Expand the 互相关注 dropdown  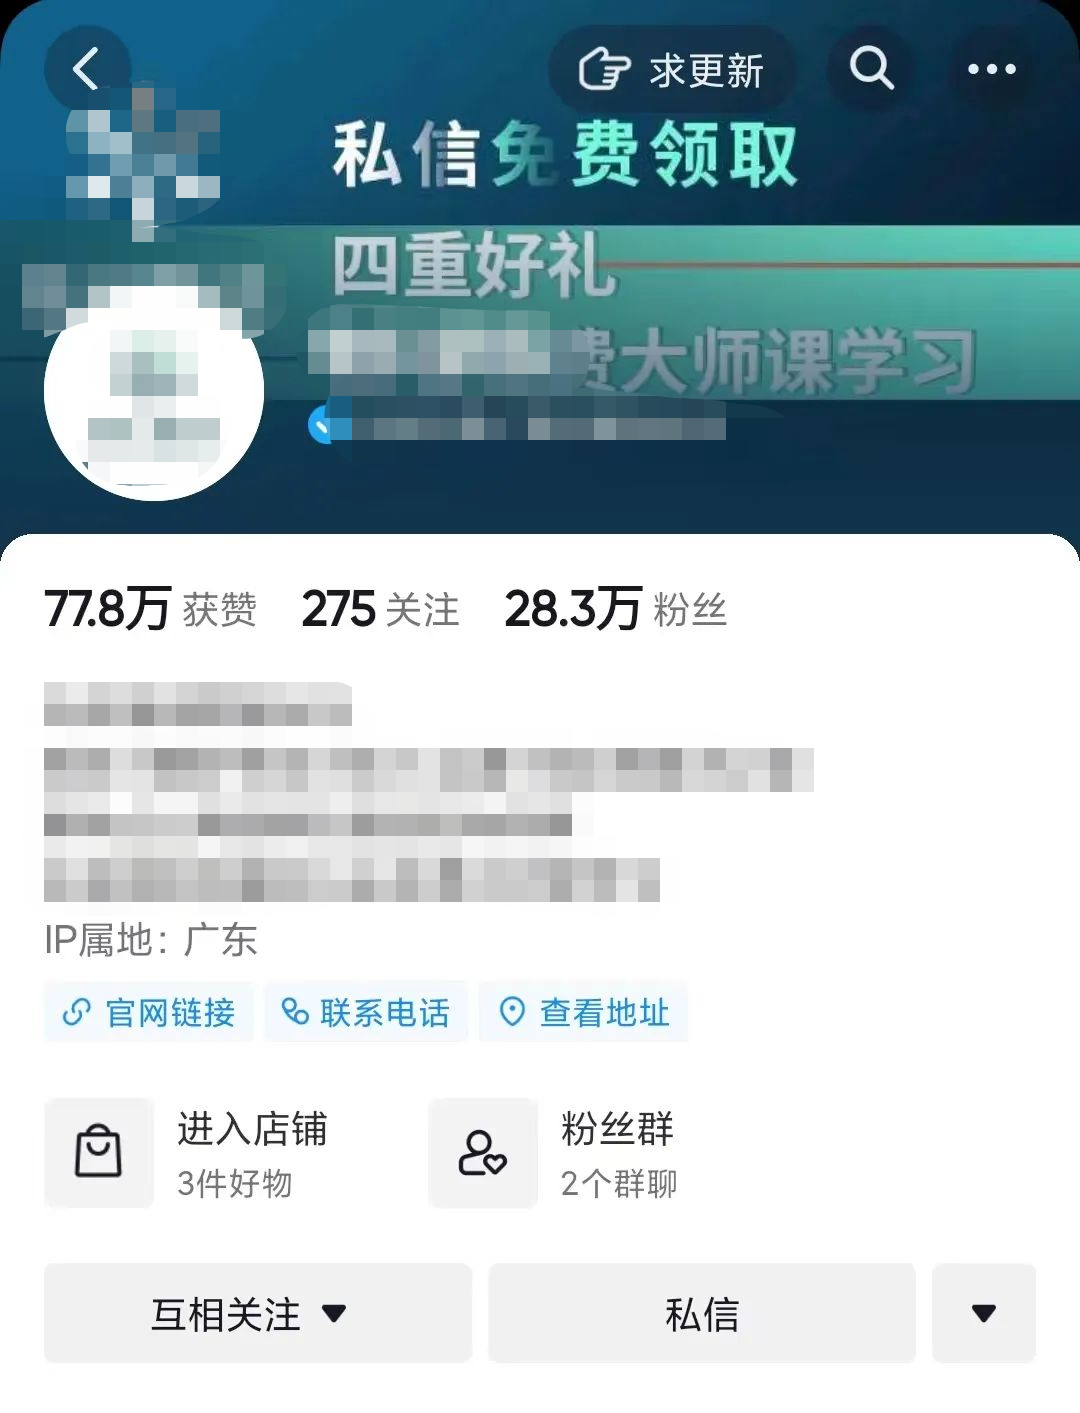click(258, 1313)
